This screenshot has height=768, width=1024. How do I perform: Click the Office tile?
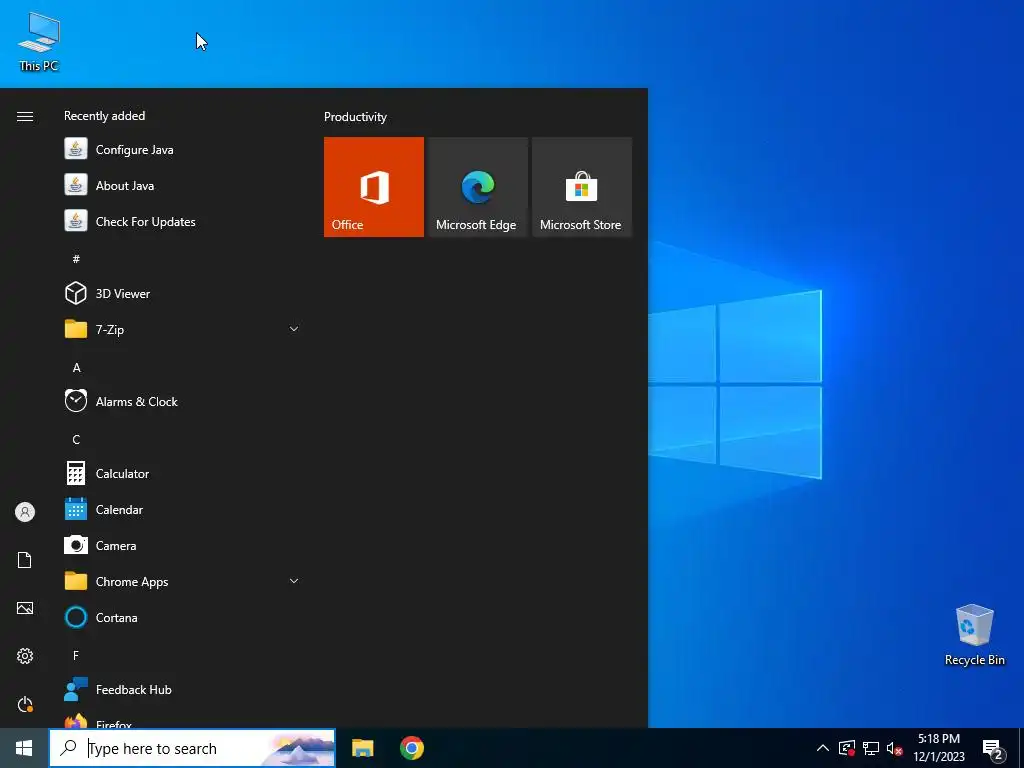click(374, 187)
